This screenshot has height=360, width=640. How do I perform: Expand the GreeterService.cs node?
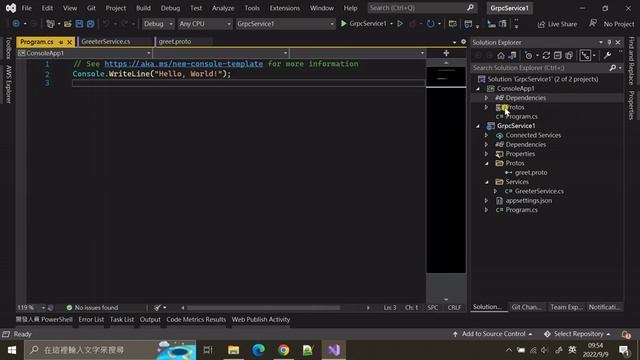click(x=495, y=191)
